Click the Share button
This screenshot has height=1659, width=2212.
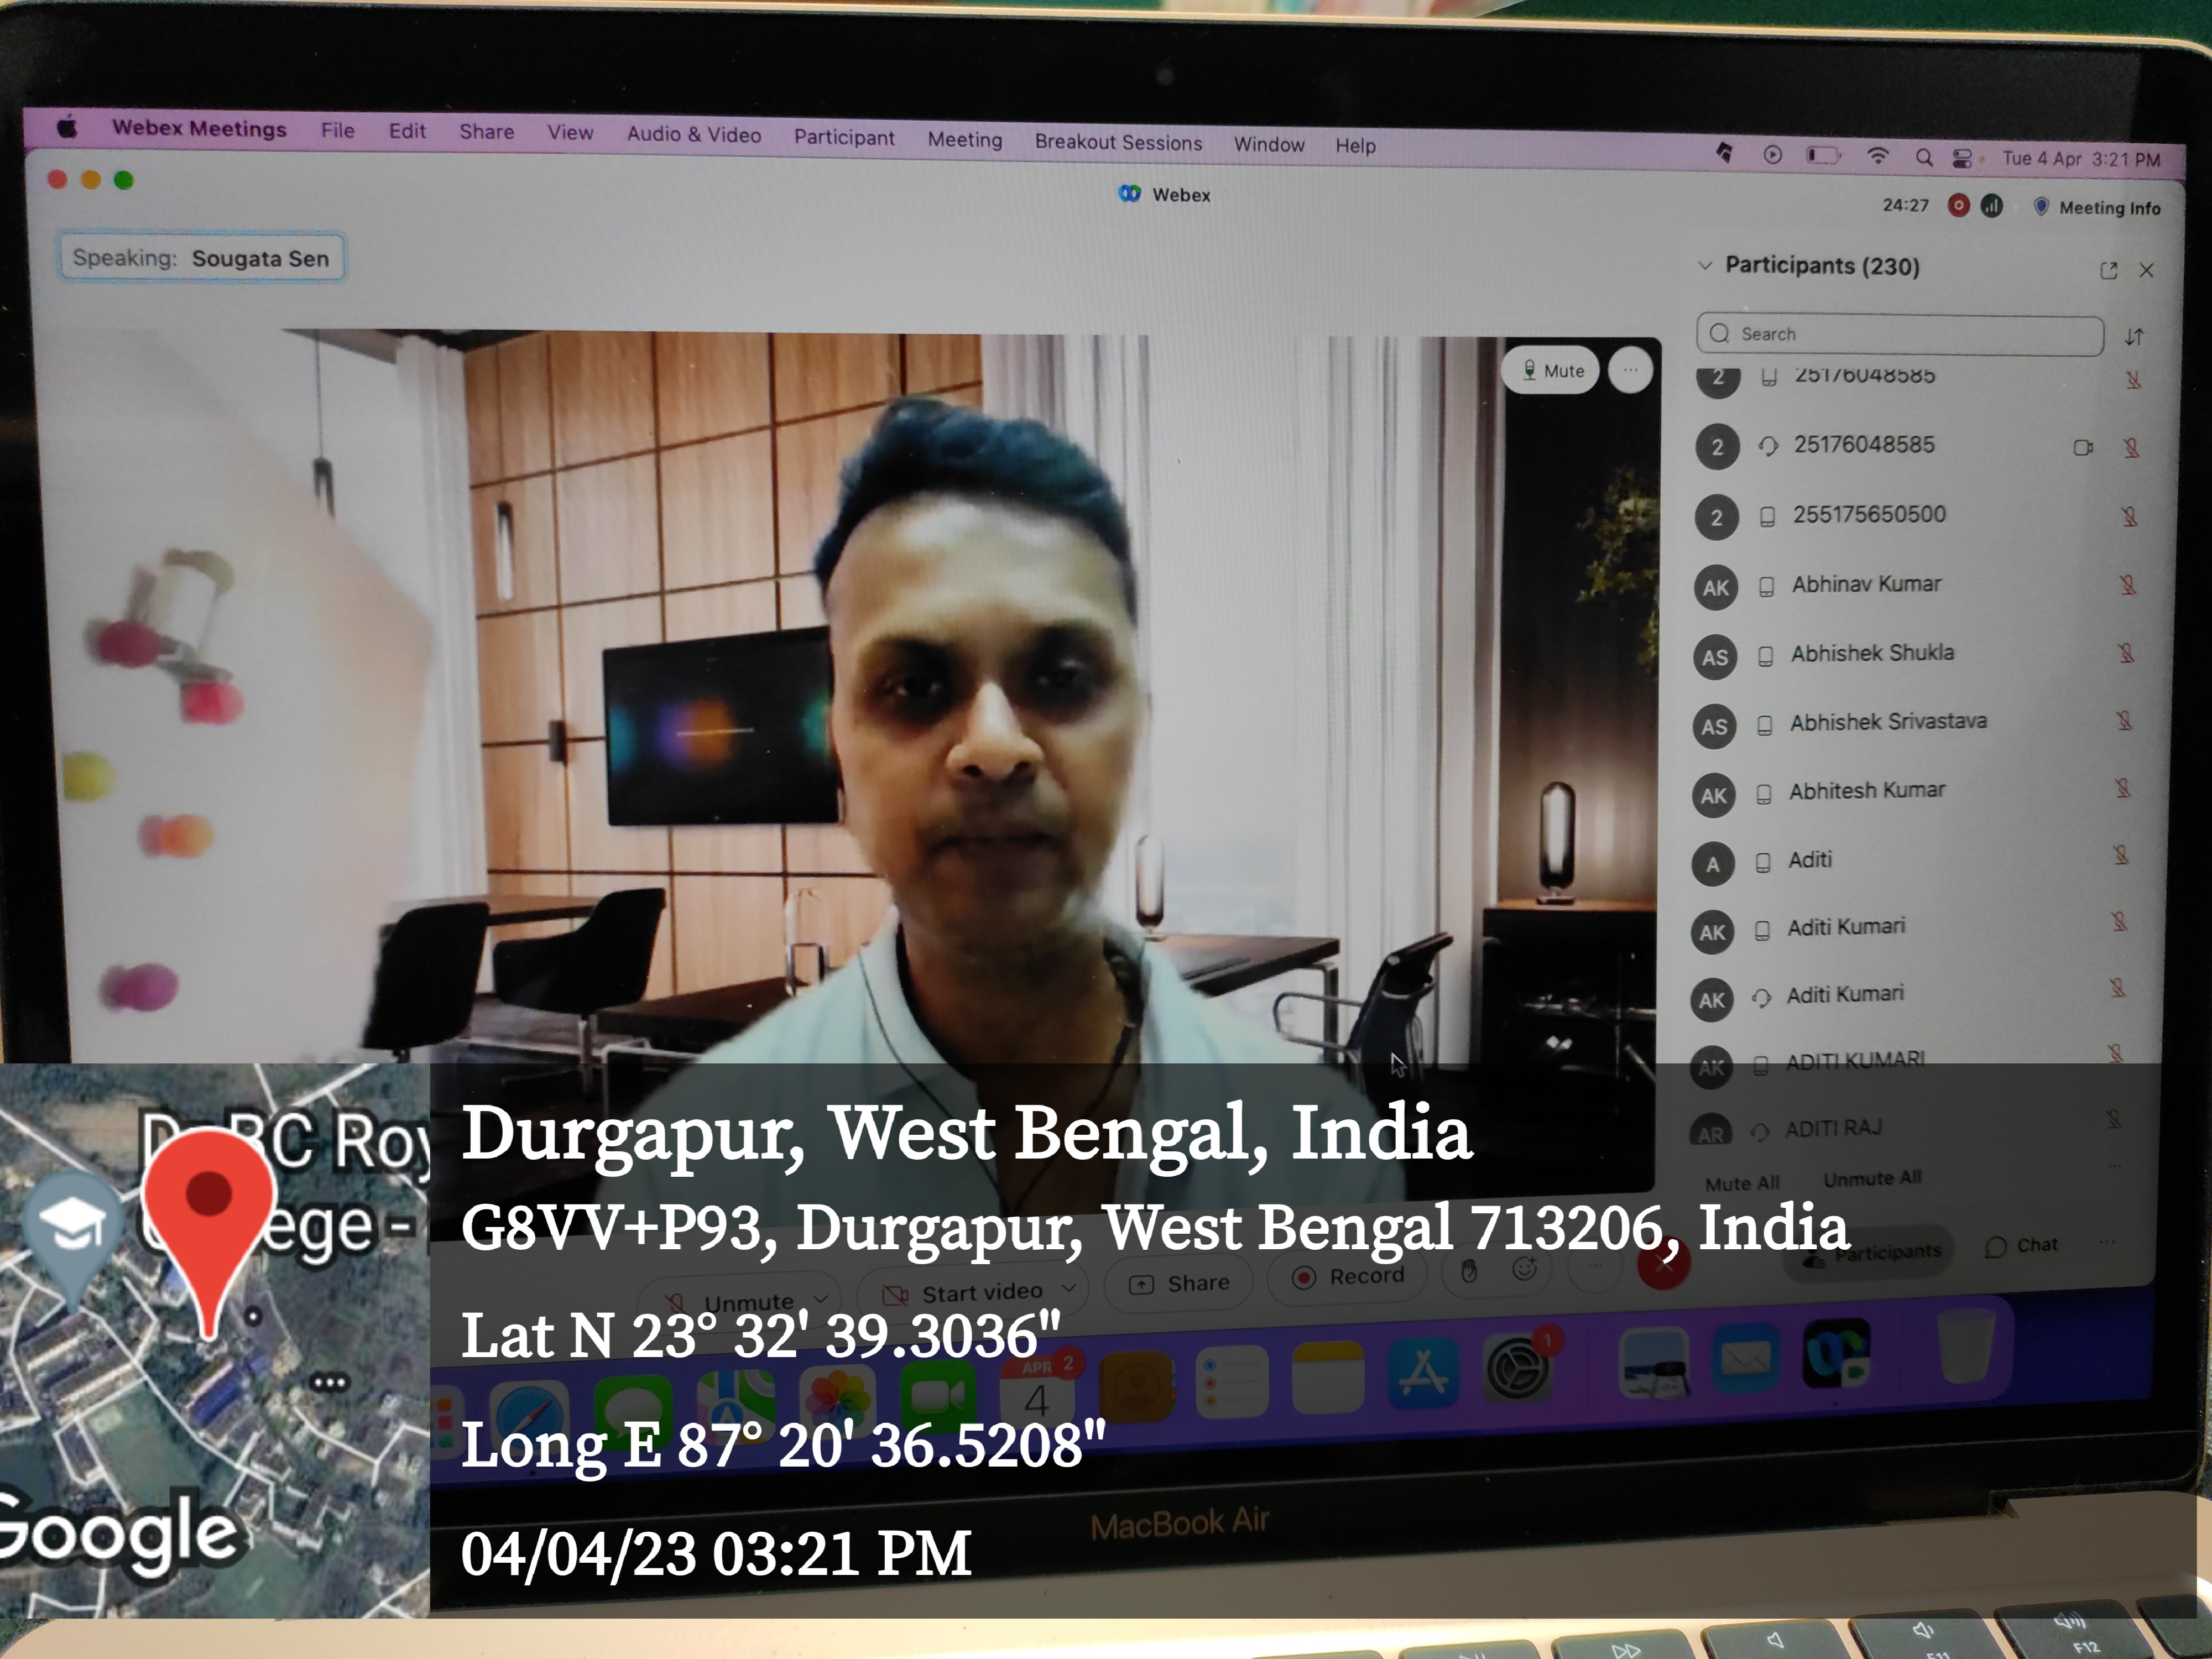click(1179, 1283)
